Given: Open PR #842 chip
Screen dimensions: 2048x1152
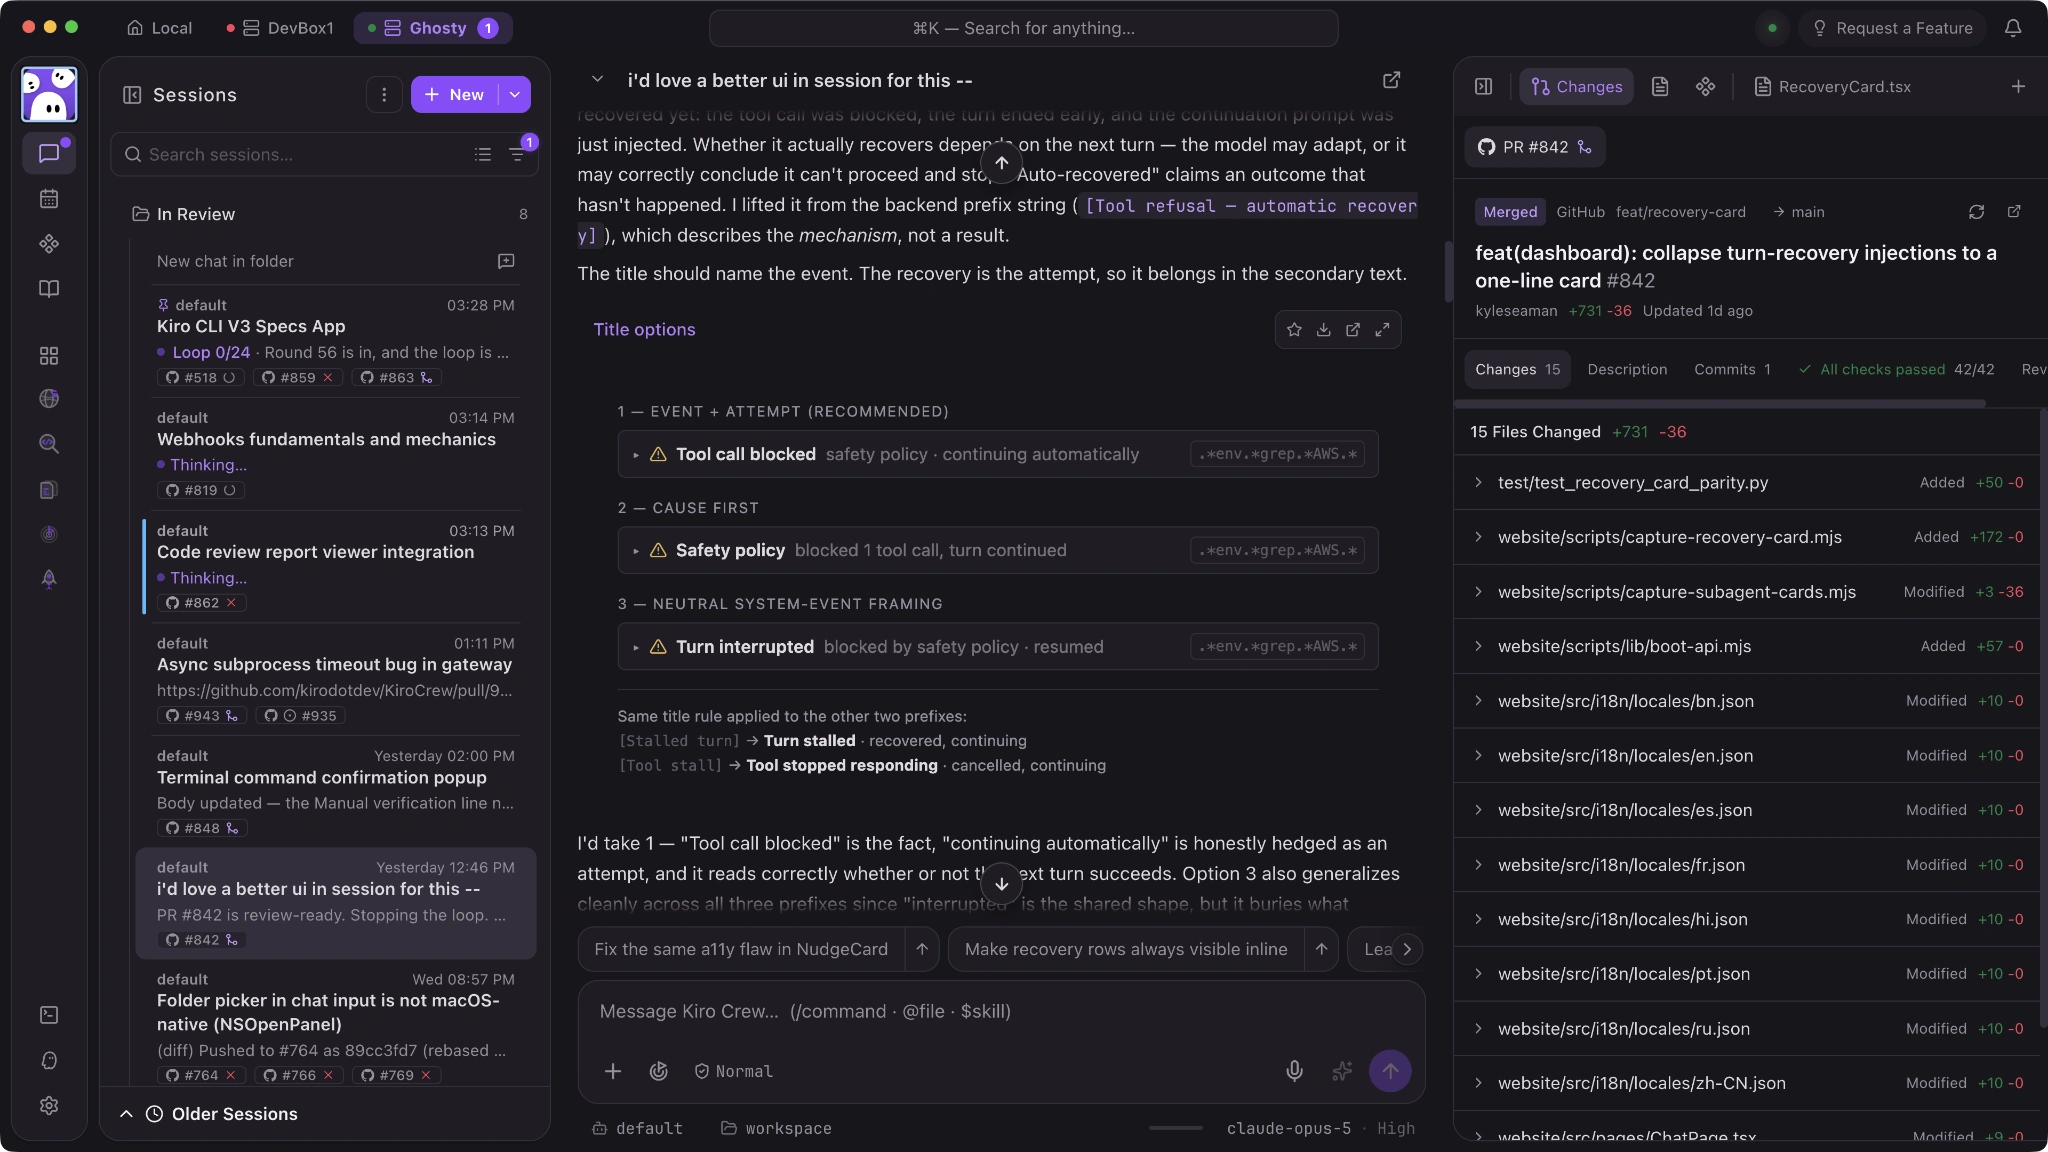Looking at the screenshot, I should (x=1535, y=147).
